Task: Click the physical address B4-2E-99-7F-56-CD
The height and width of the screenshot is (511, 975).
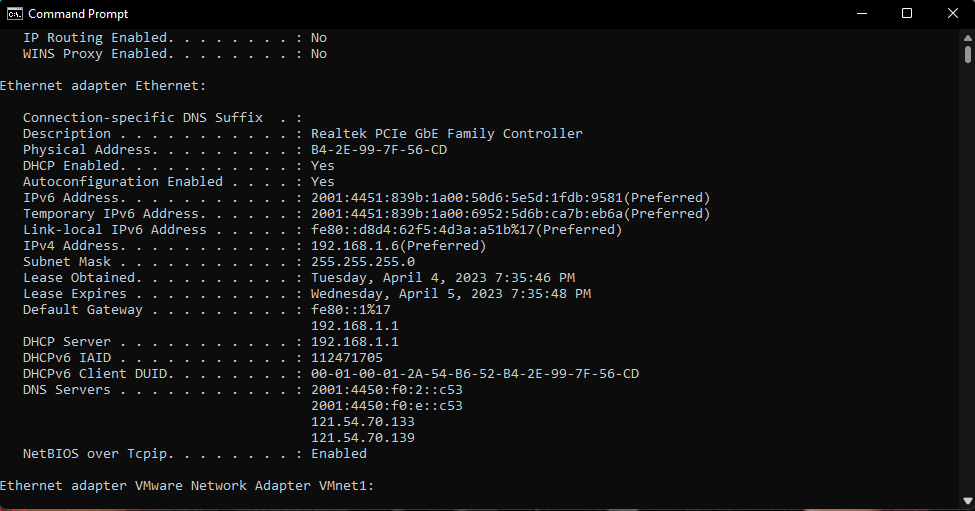Action: (x=379, y=150)
